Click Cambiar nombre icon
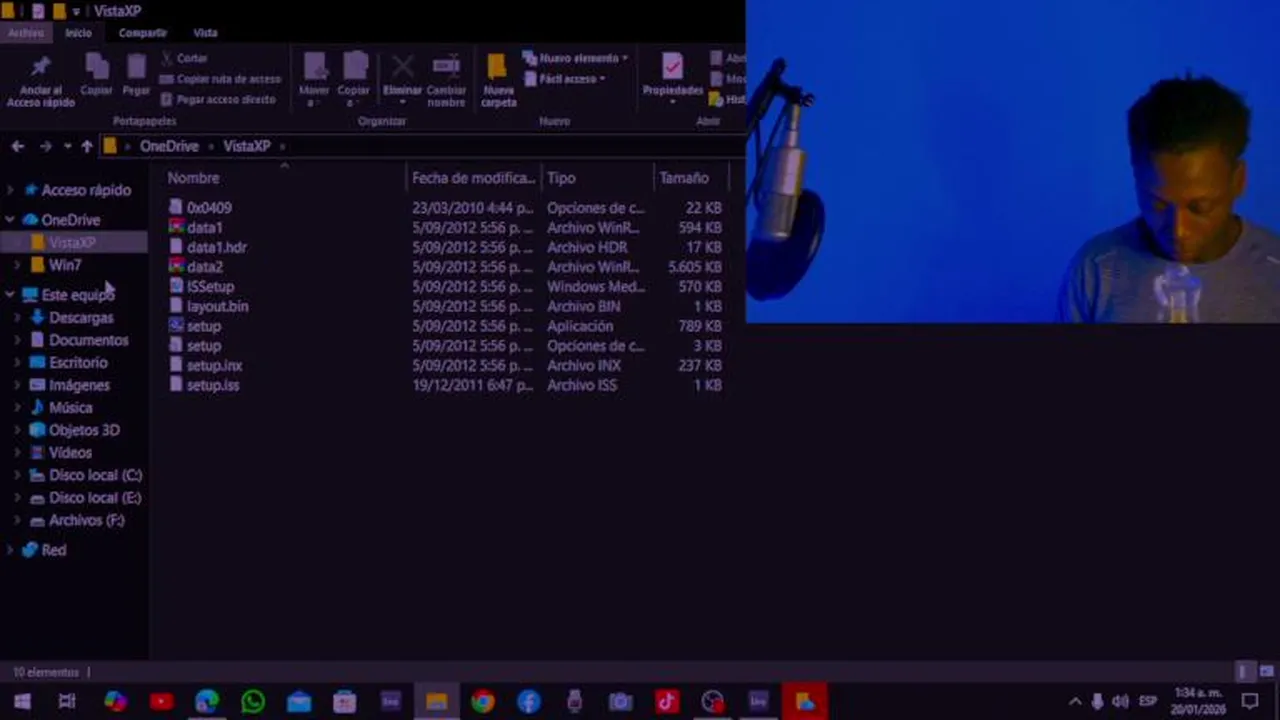Image resolution: width=1280 pixels, height=720 pixels. (x=446, y=67)
